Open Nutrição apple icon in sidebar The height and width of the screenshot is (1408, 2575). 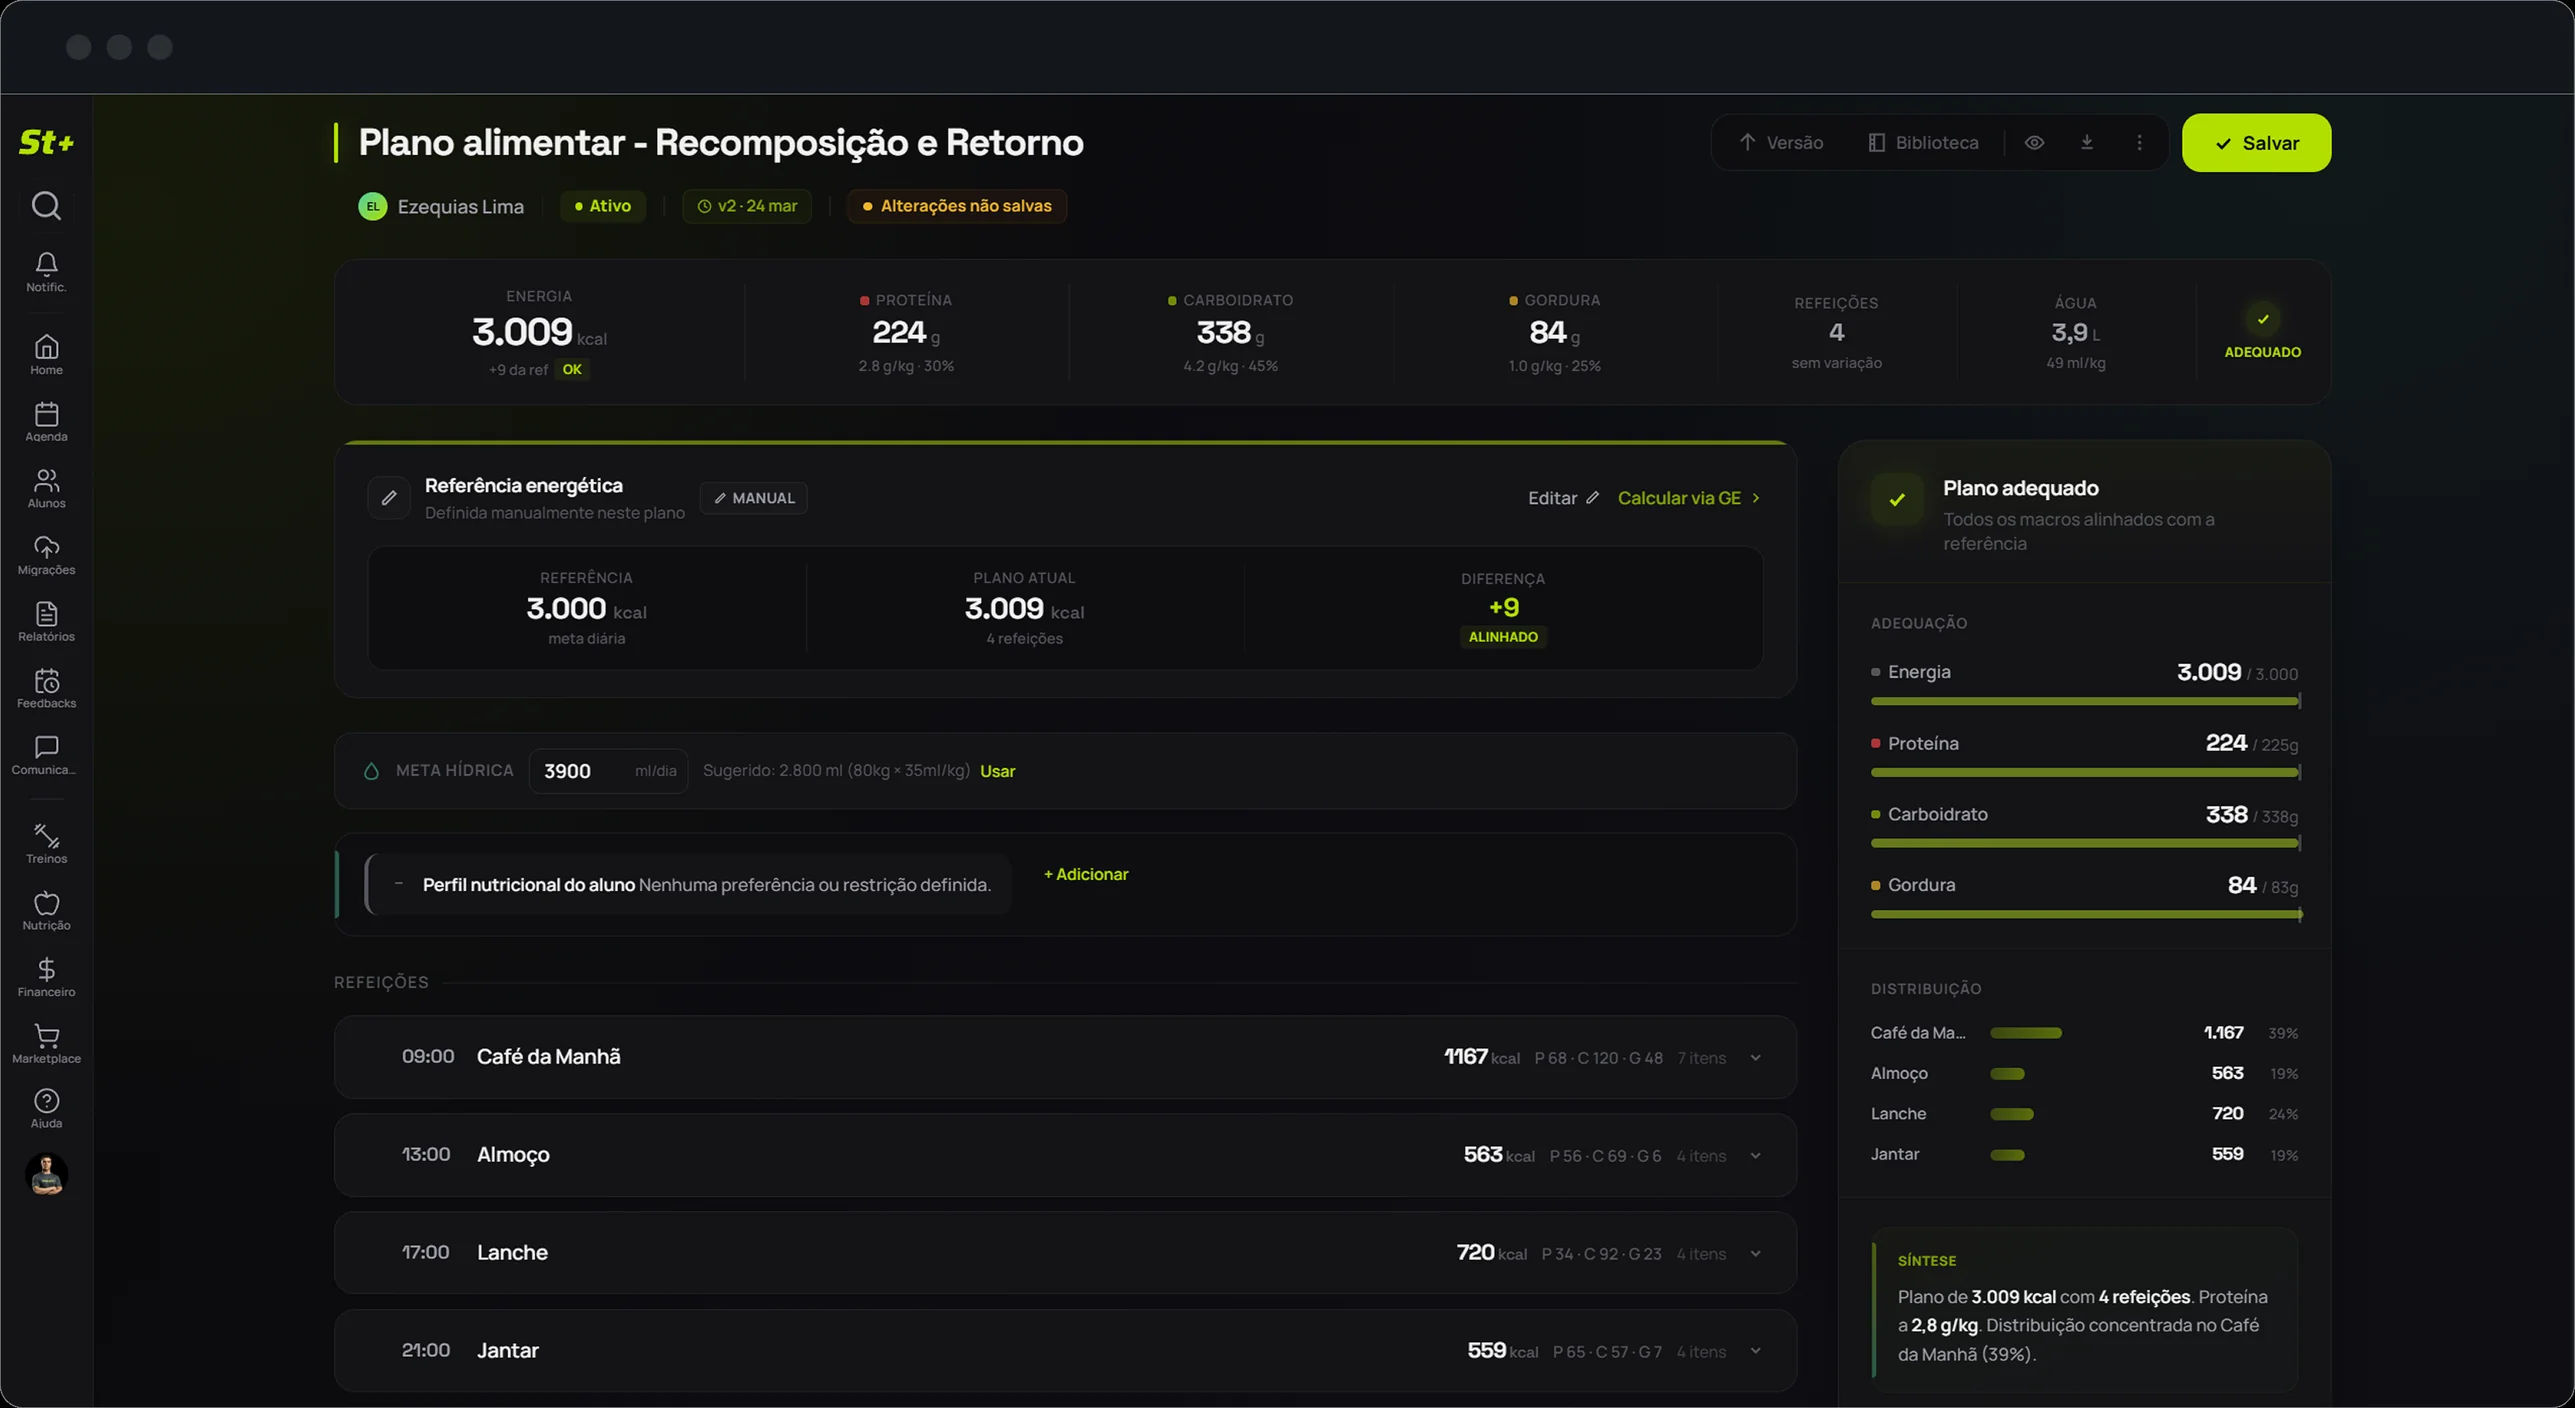coord(46,911)
